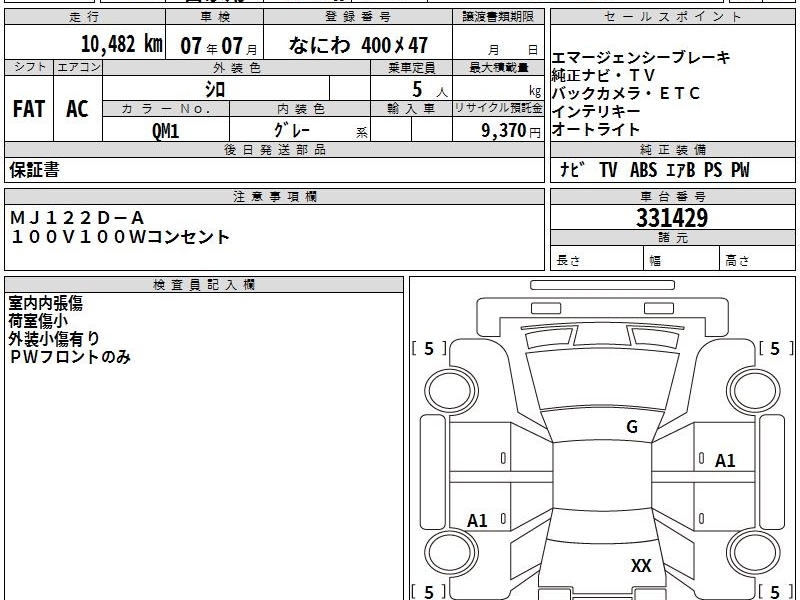This screenshot has width=800, height=600.
Task: Select the PW equipment code
Action: 740,169
